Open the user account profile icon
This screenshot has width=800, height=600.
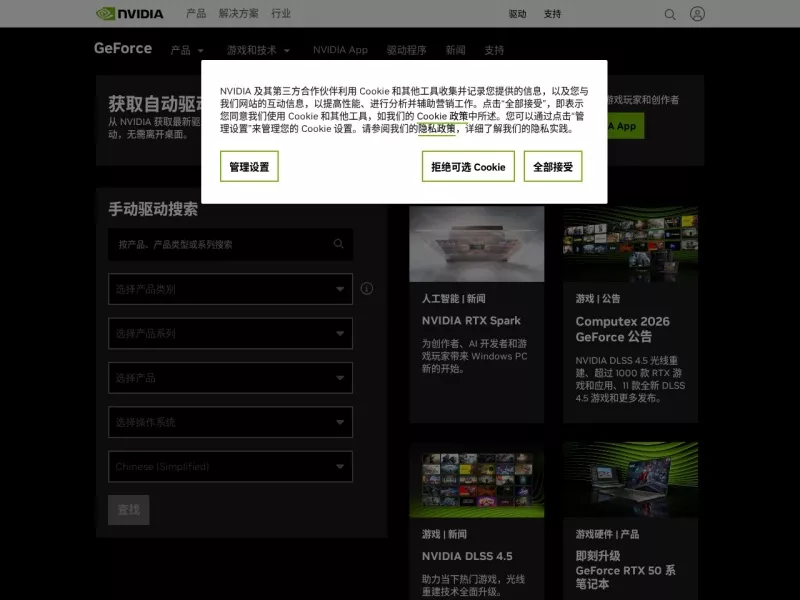pyautogui.click(x=697, y=14)
